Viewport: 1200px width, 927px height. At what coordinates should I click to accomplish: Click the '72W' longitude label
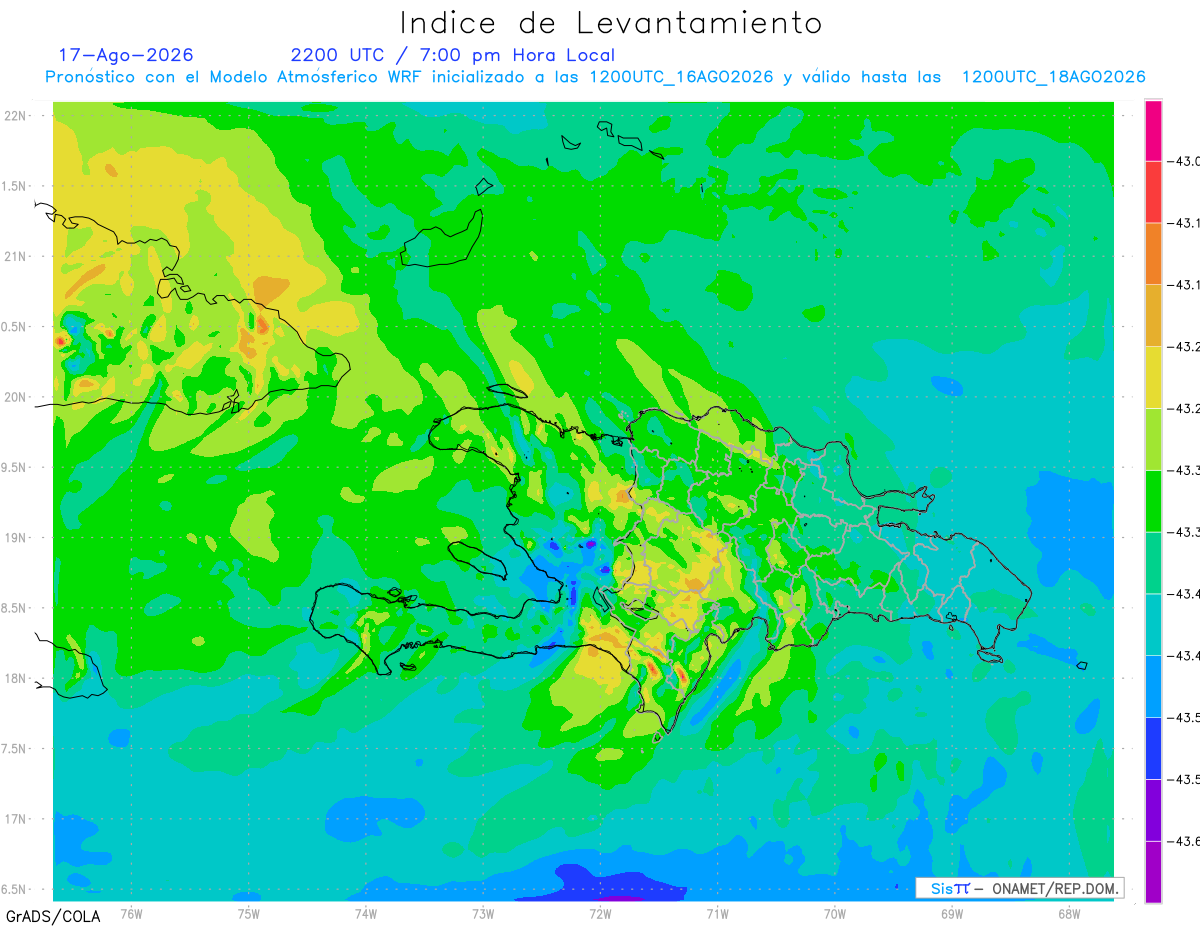coord(600,914)
